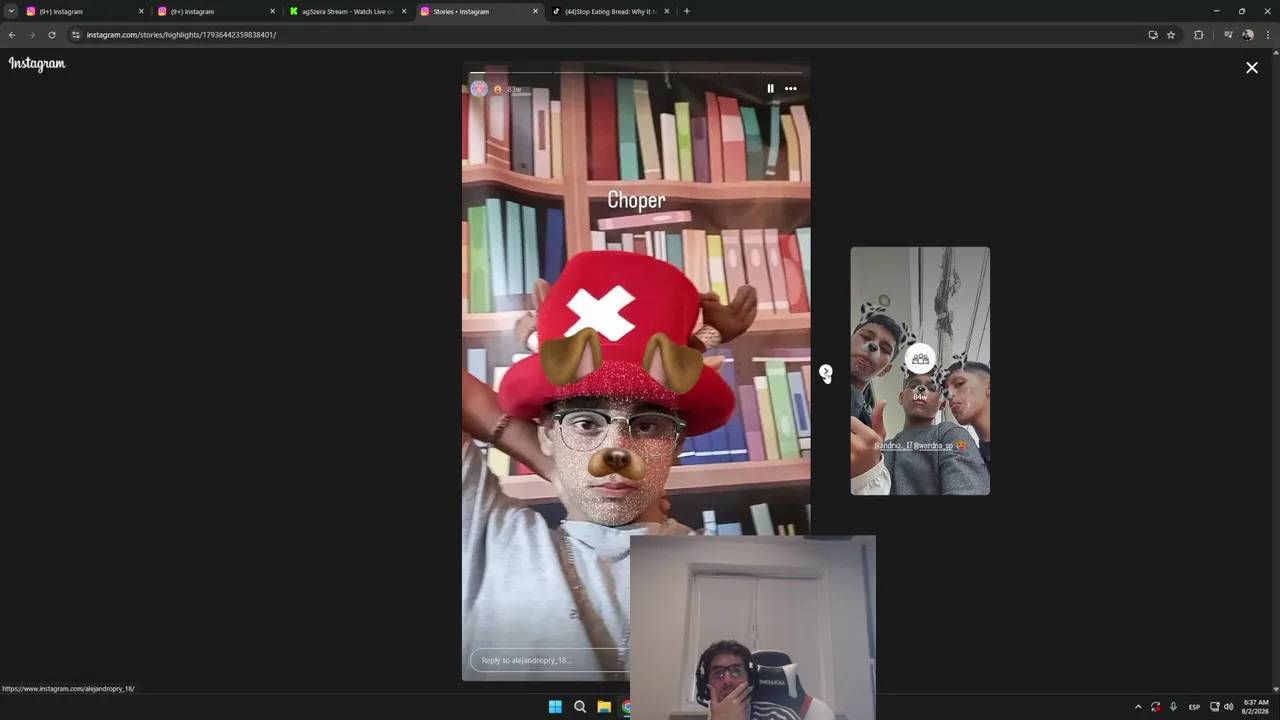Bookmark this page with the star
The image size is (1280, 720).
[1171, 35]
